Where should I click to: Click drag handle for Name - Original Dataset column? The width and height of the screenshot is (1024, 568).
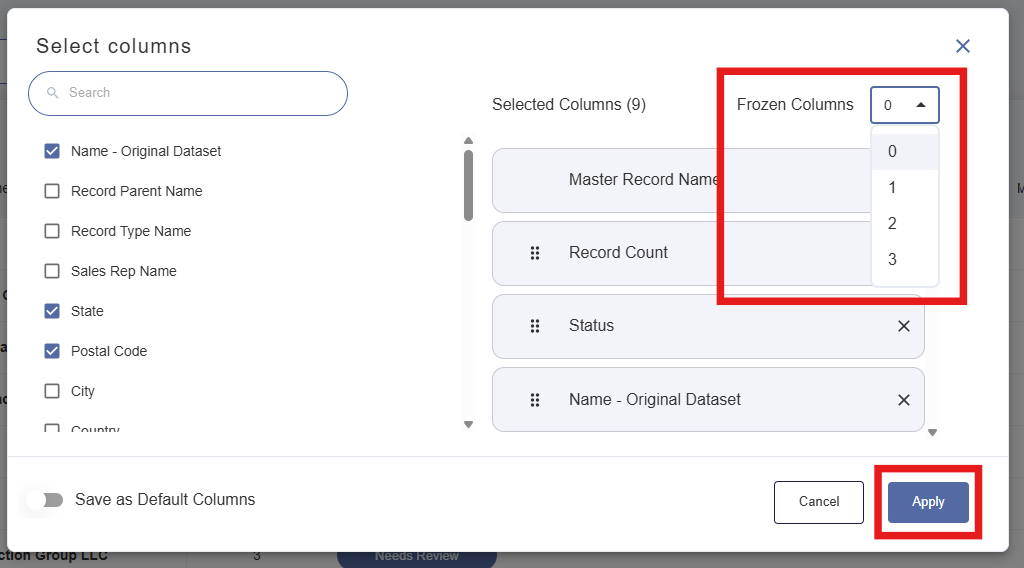pos(535,400)
